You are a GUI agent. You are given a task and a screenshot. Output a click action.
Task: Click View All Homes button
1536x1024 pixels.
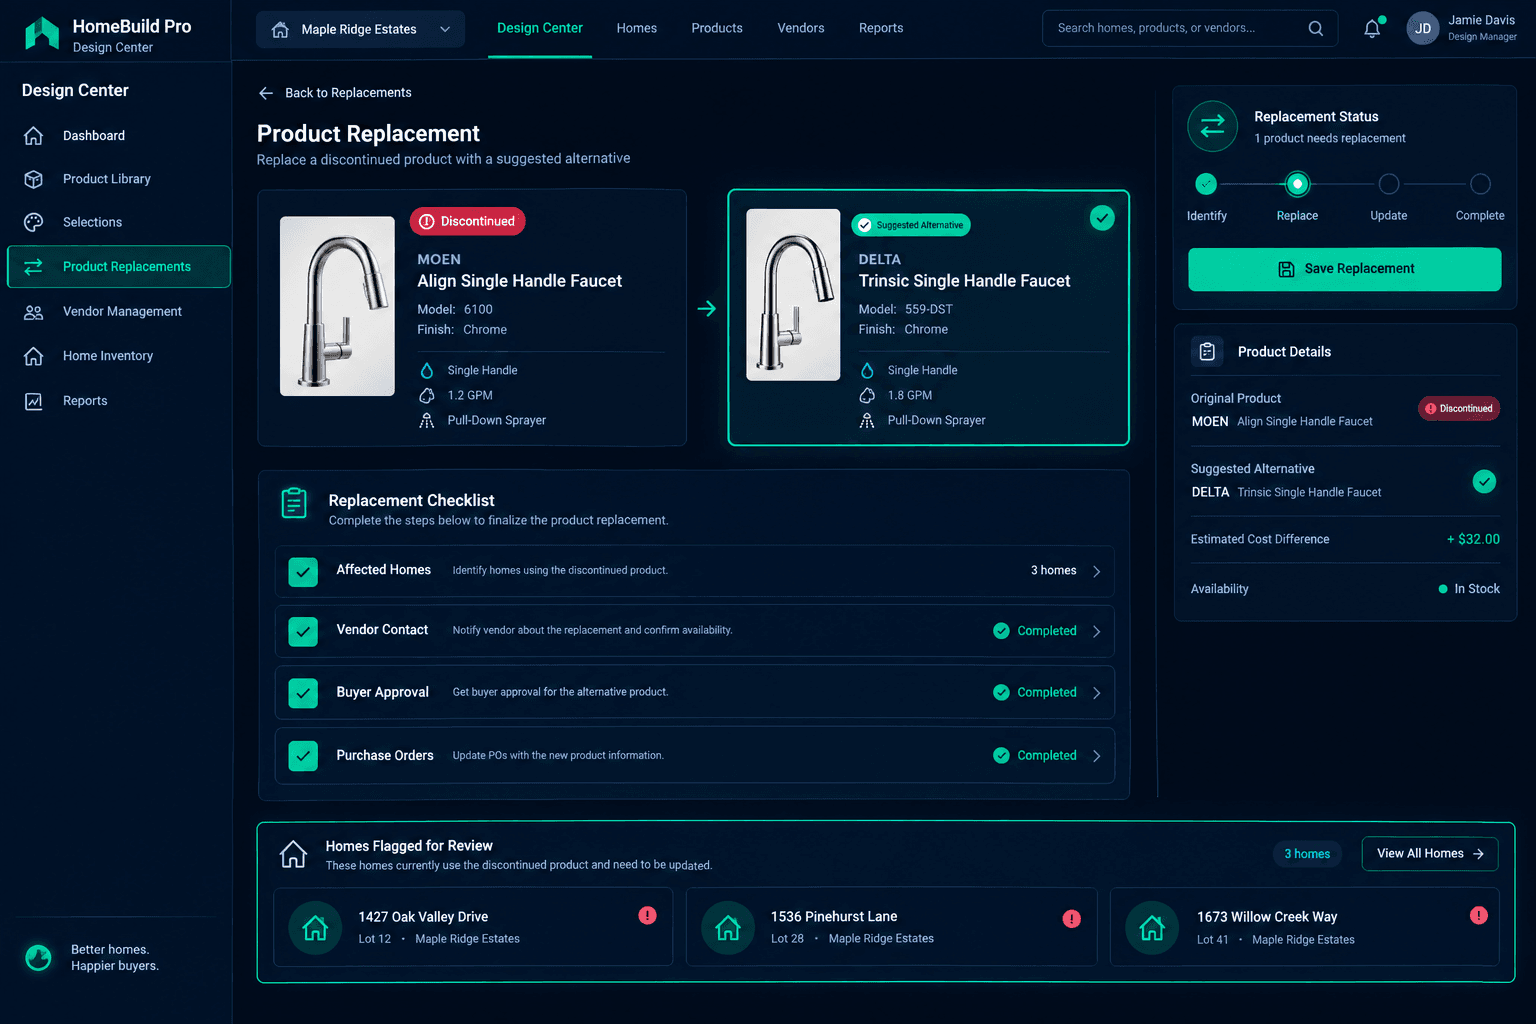[x=1429, y=854]
